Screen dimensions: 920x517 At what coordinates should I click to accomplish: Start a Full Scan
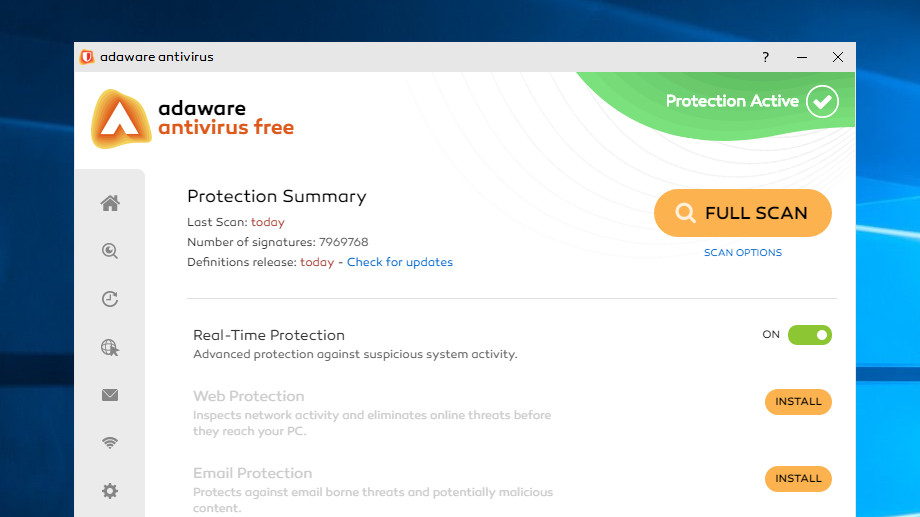point(743,213)
